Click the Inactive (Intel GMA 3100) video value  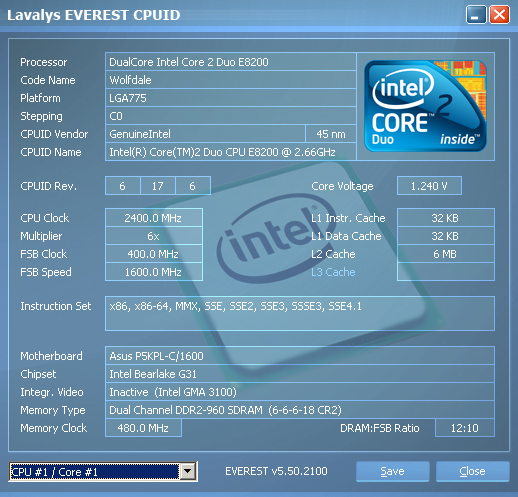pos(300,392)
